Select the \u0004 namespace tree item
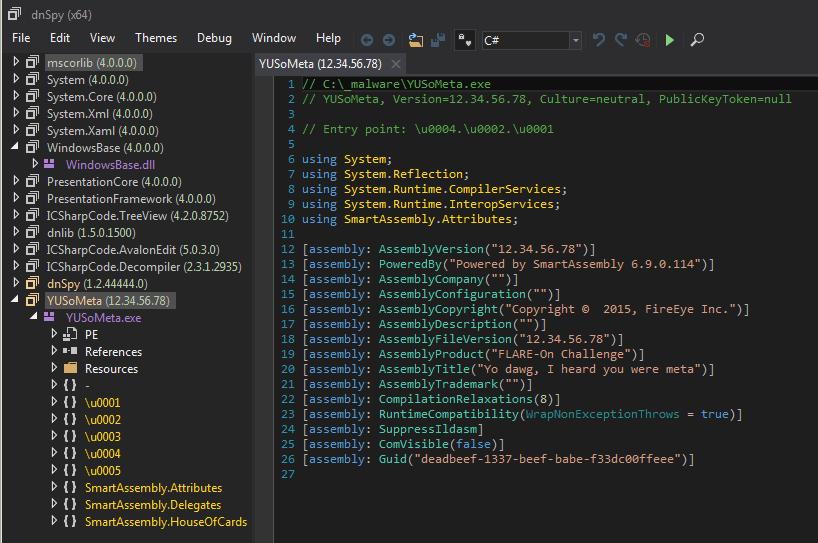The height and width of the screenshot is (543, 818). tap(102, 454)
